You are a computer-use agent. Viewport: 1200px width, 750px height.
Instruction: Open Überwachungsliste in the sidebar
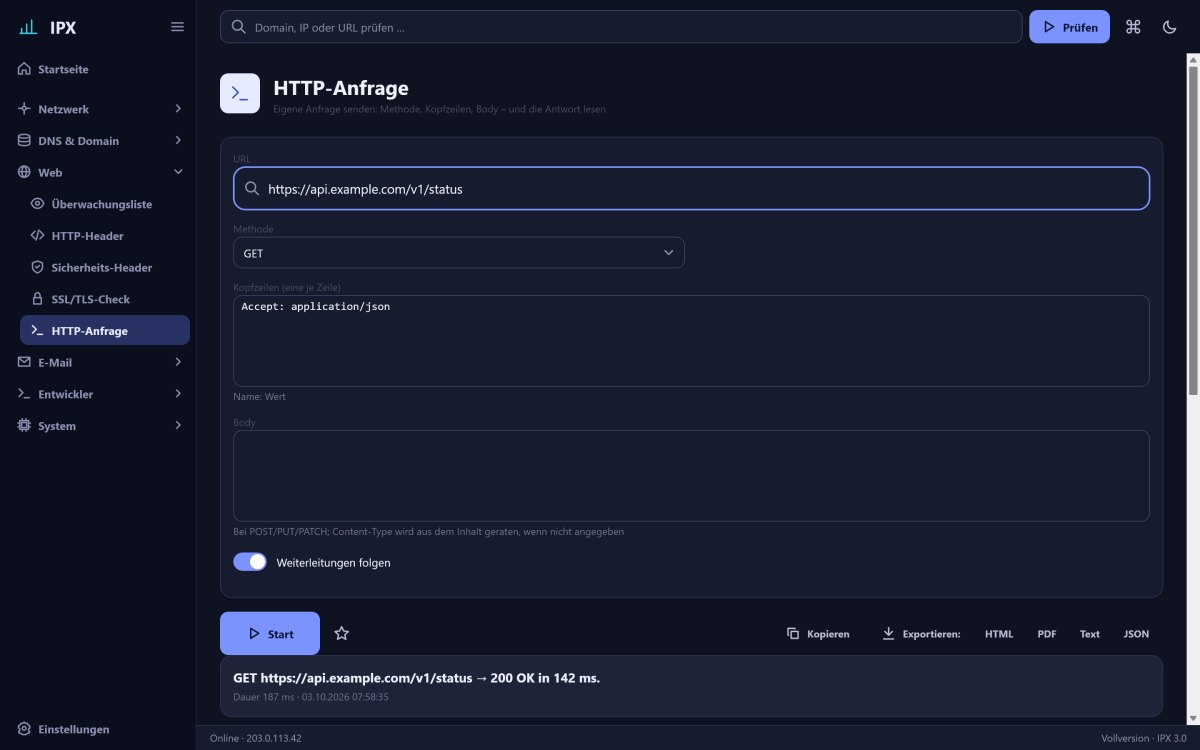tap(105, 204)
